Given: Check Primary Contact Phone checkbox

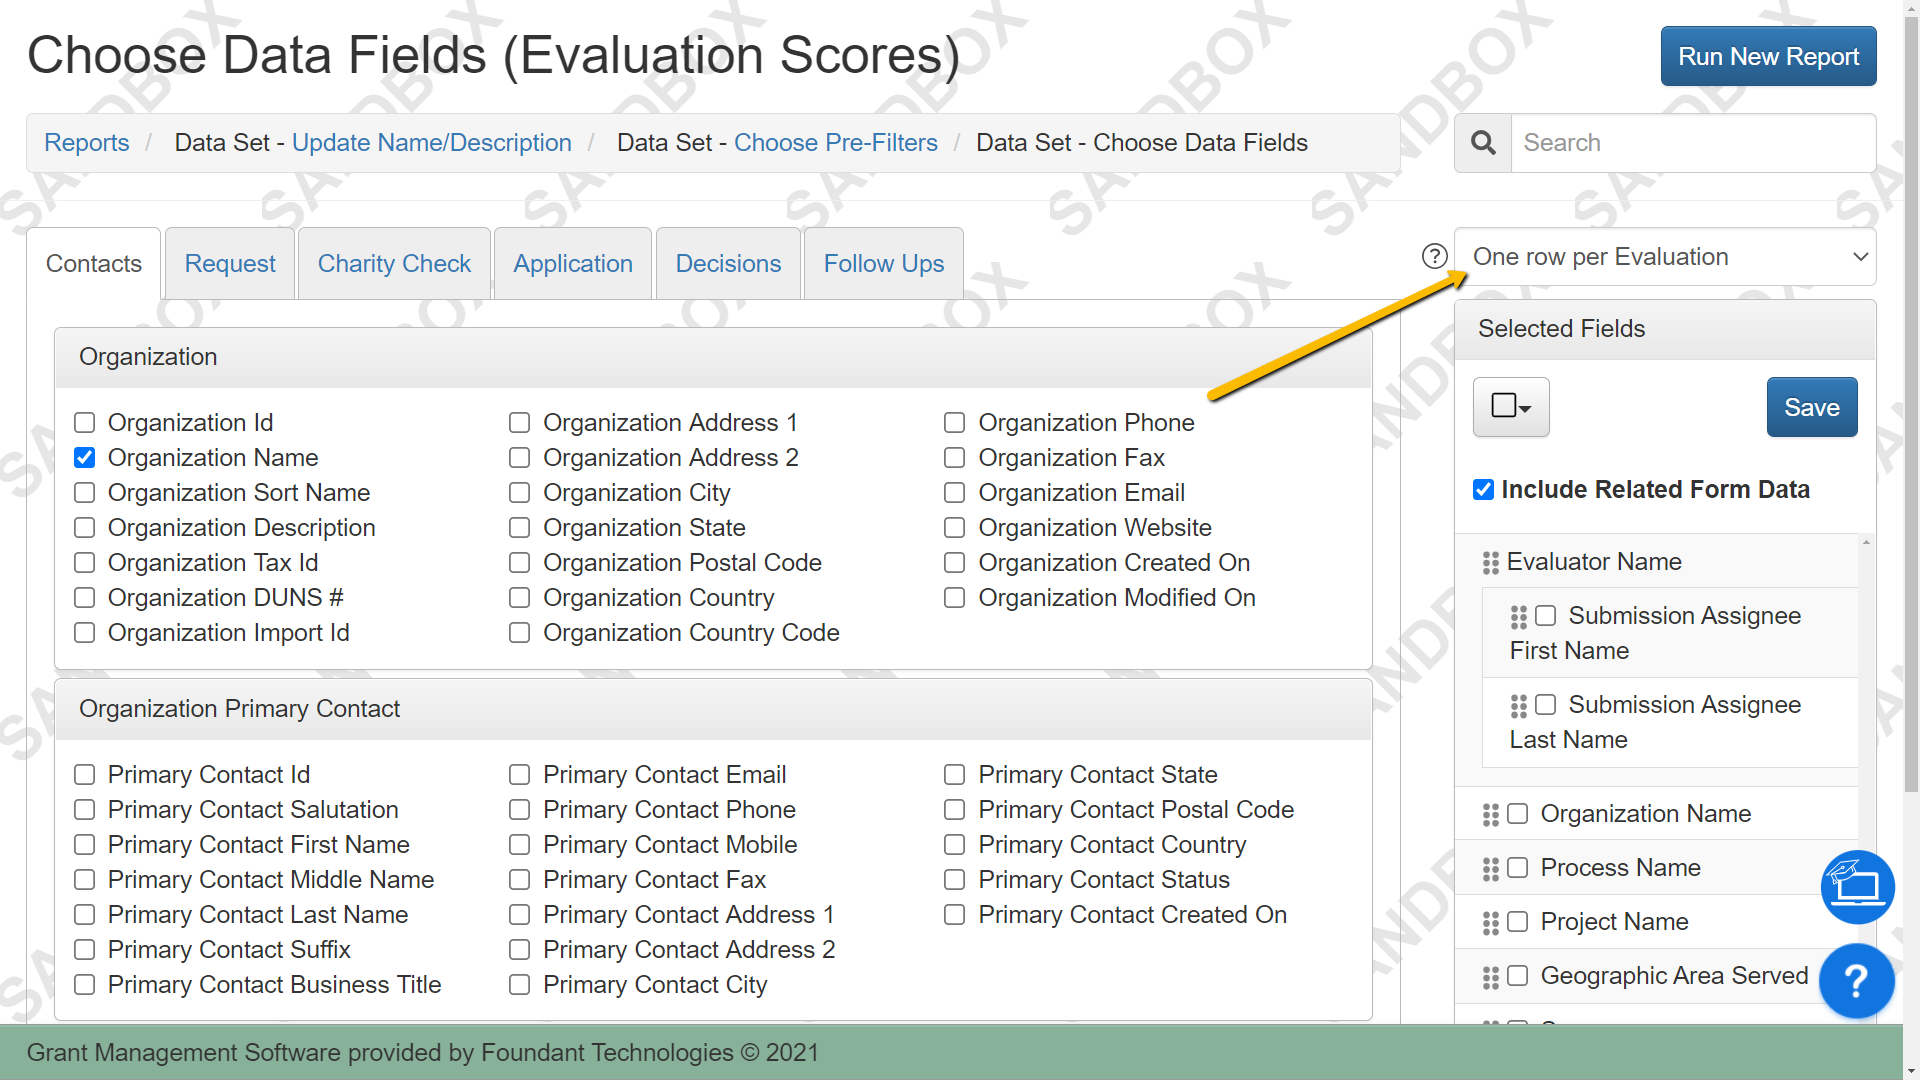Looking at the screenshot, I should tap(520, 810).
